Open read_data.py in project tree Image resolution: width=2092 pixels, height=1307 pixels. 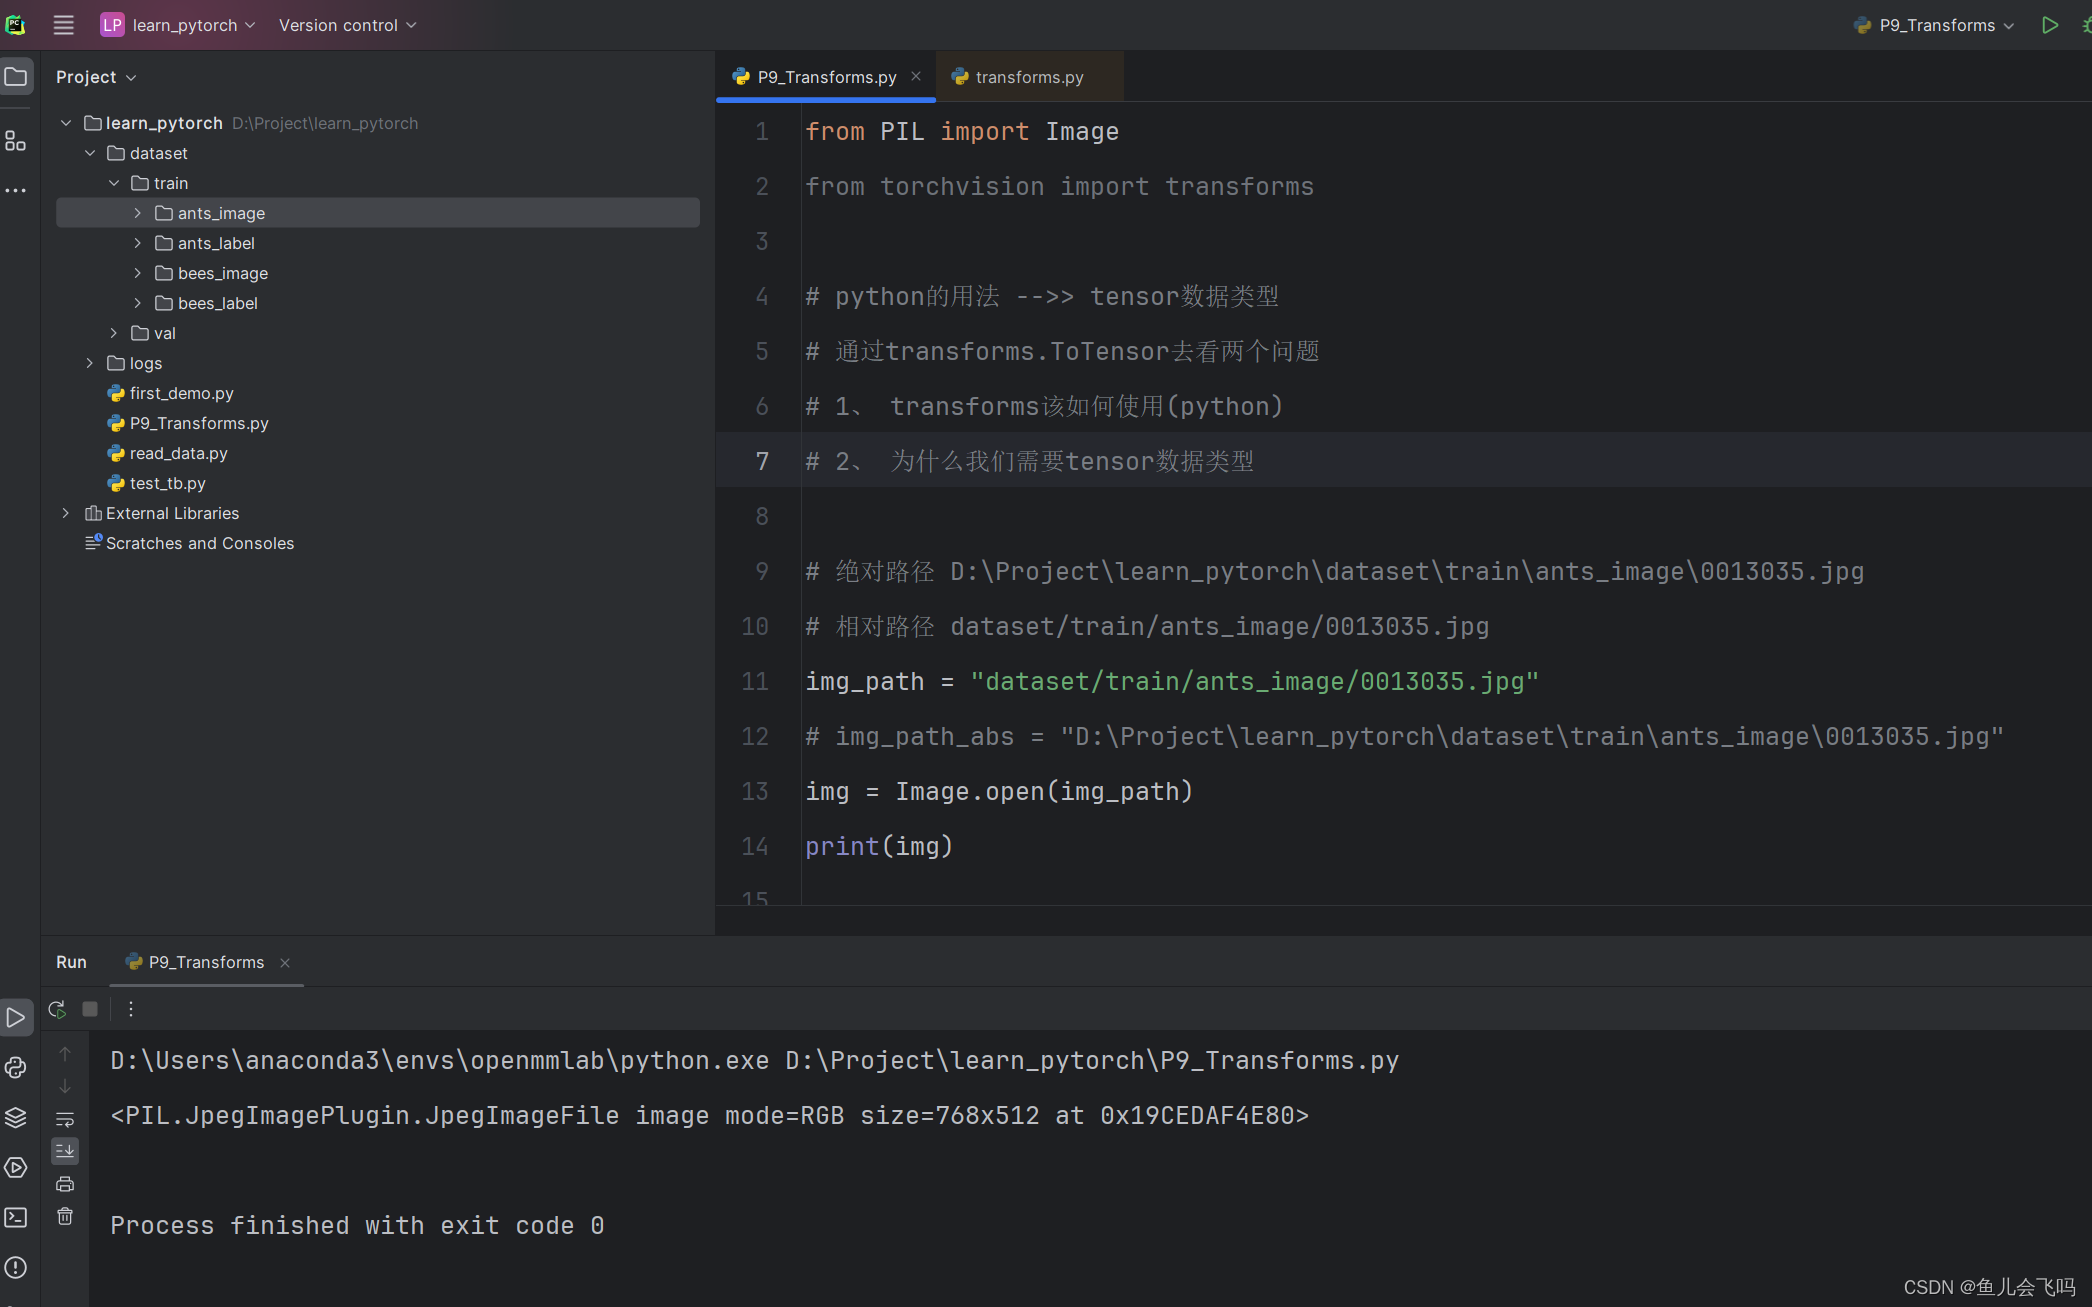coord(178,453)
